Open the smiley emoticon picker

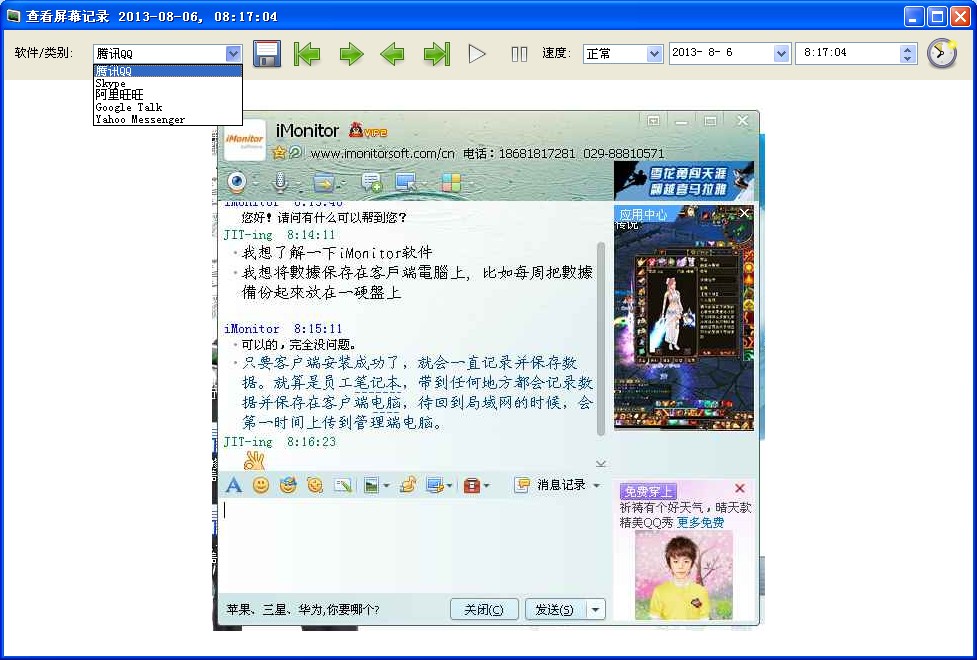point(260,485)
